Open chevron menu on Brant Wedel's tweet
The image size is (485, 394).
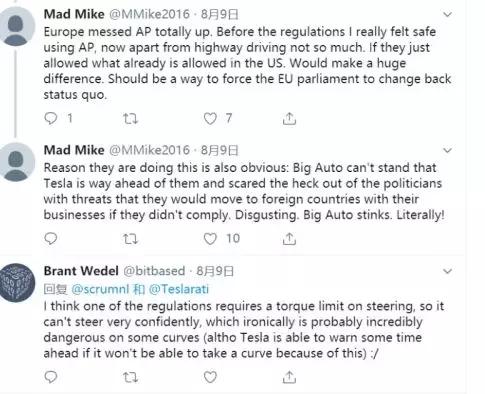point(447,271)
